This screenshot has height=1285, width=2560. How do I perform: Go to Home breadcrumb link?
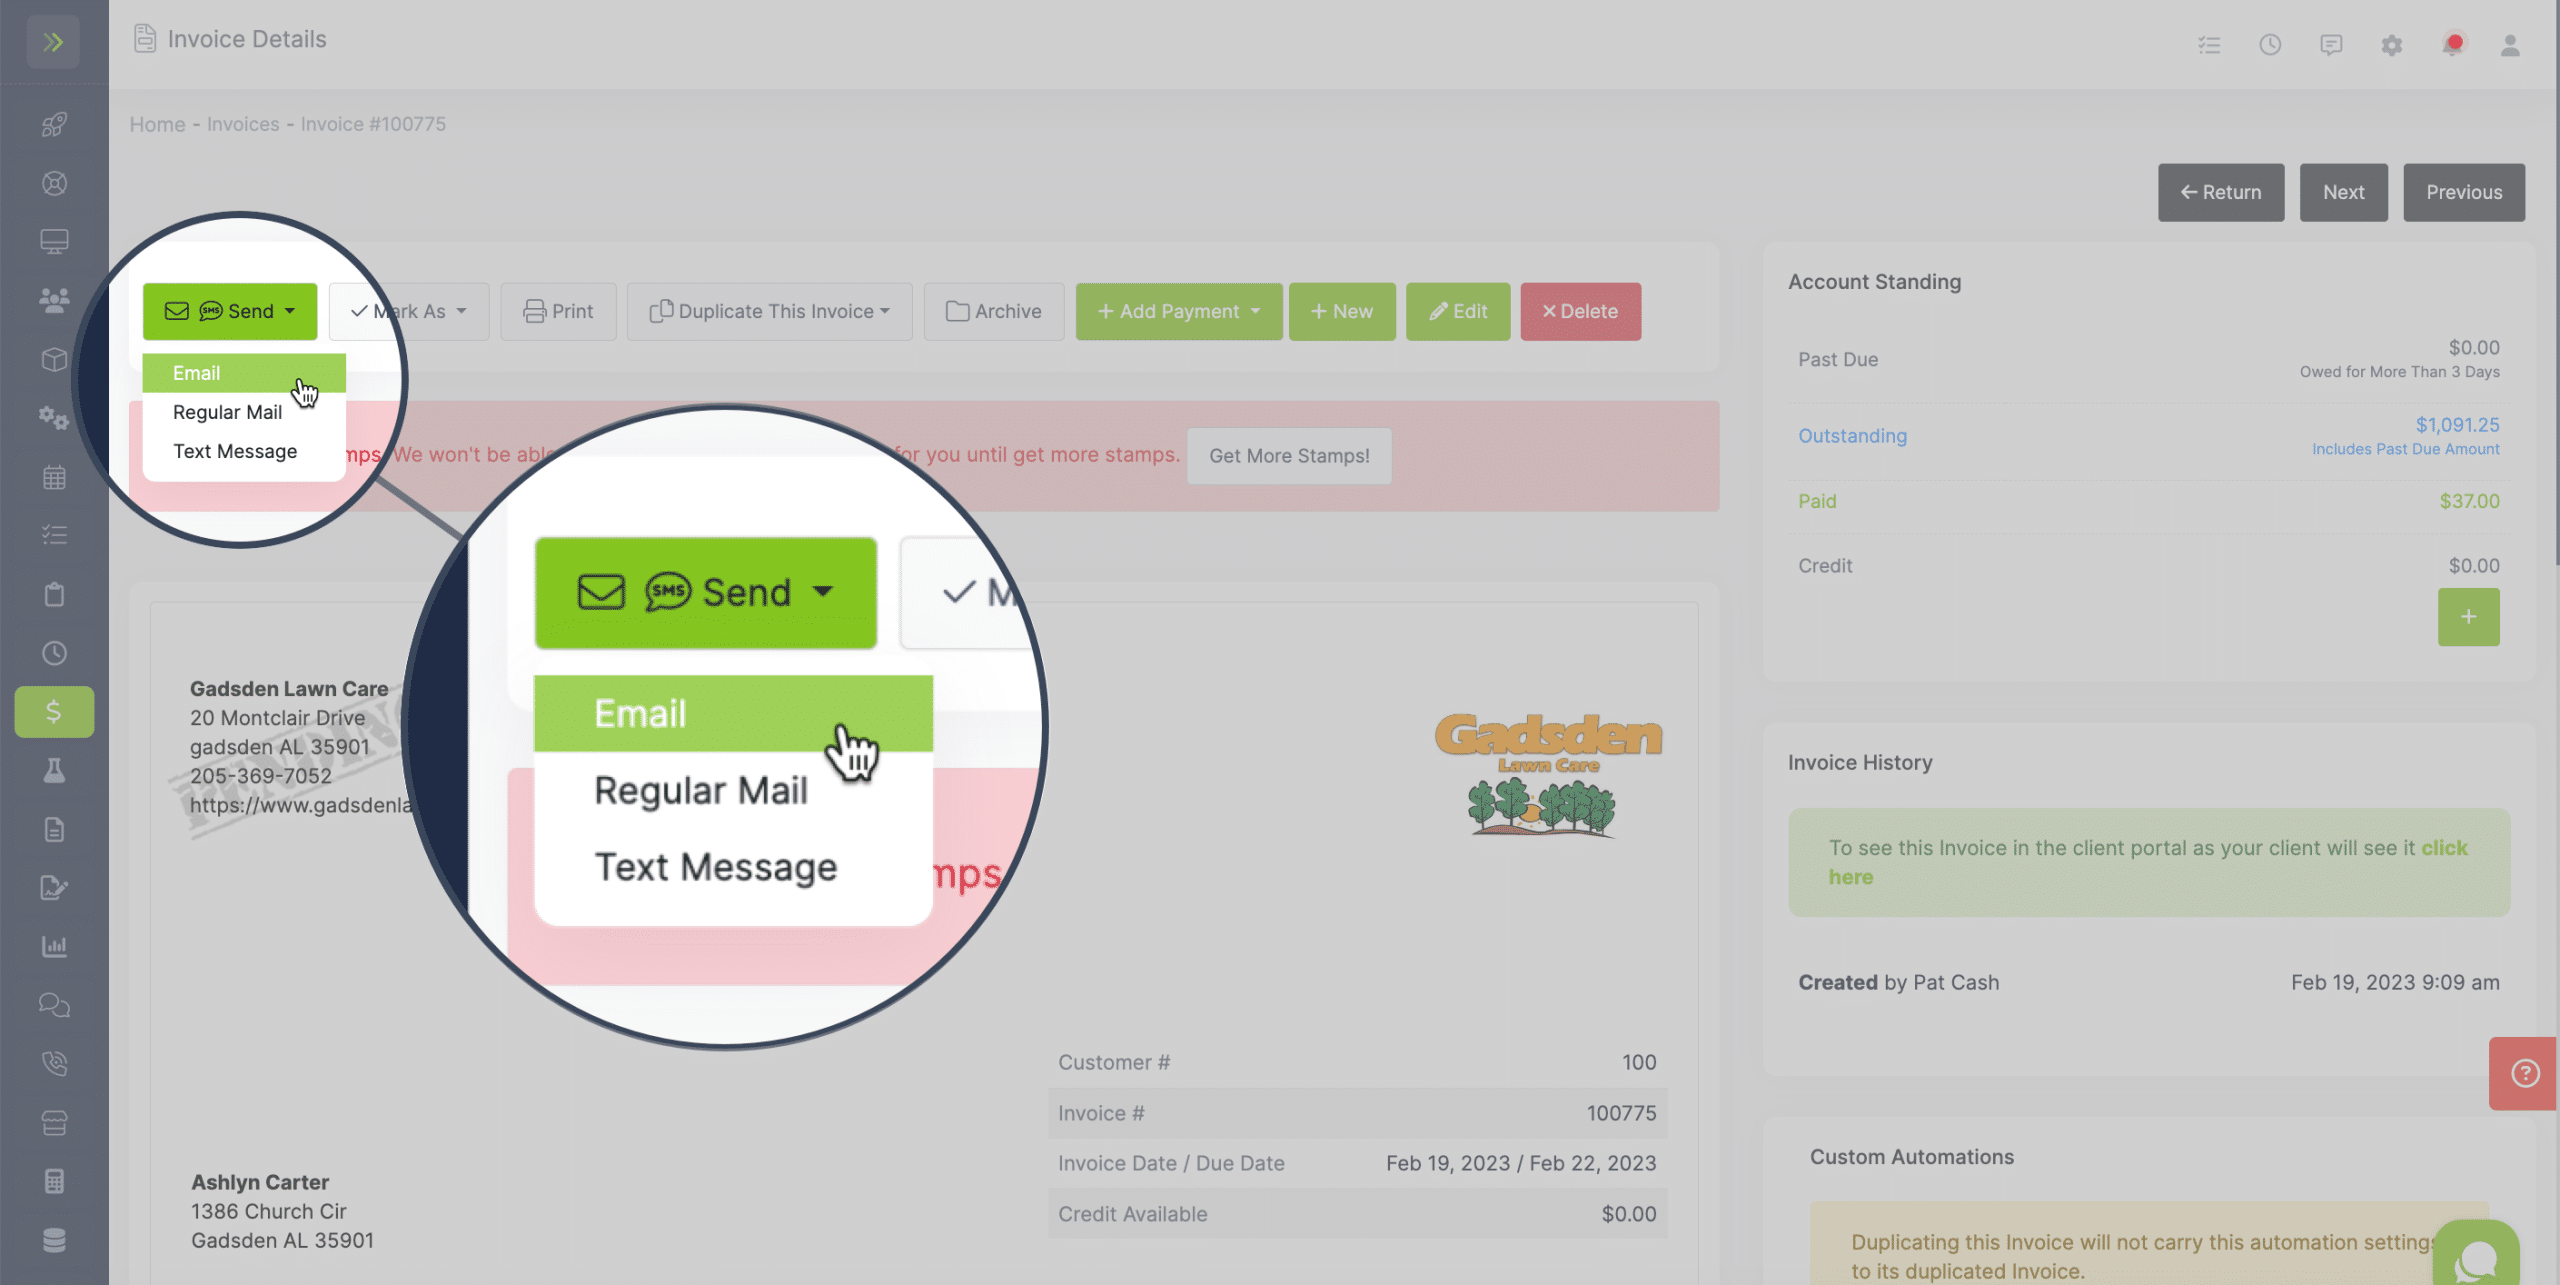[x=157, y=124]
